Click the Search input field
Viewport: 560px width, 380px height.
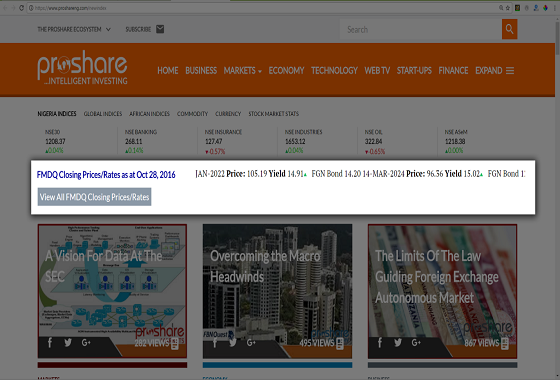(x=421, y=29)
